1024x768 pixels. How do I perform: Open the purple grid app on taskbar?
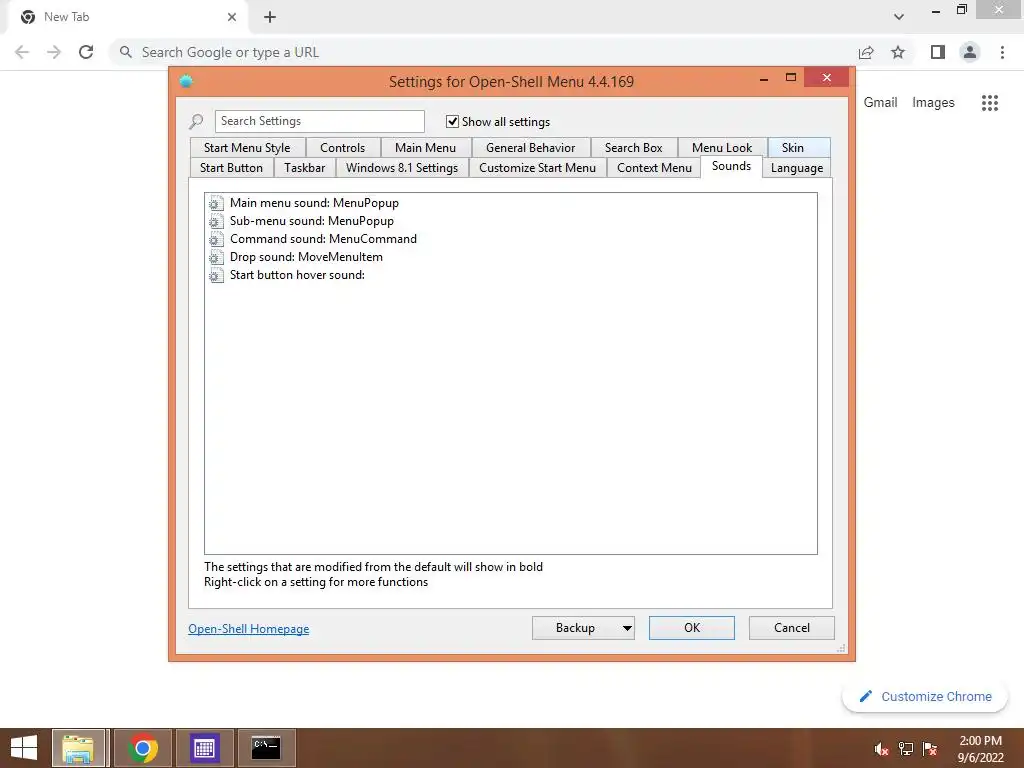pos(204,748)
